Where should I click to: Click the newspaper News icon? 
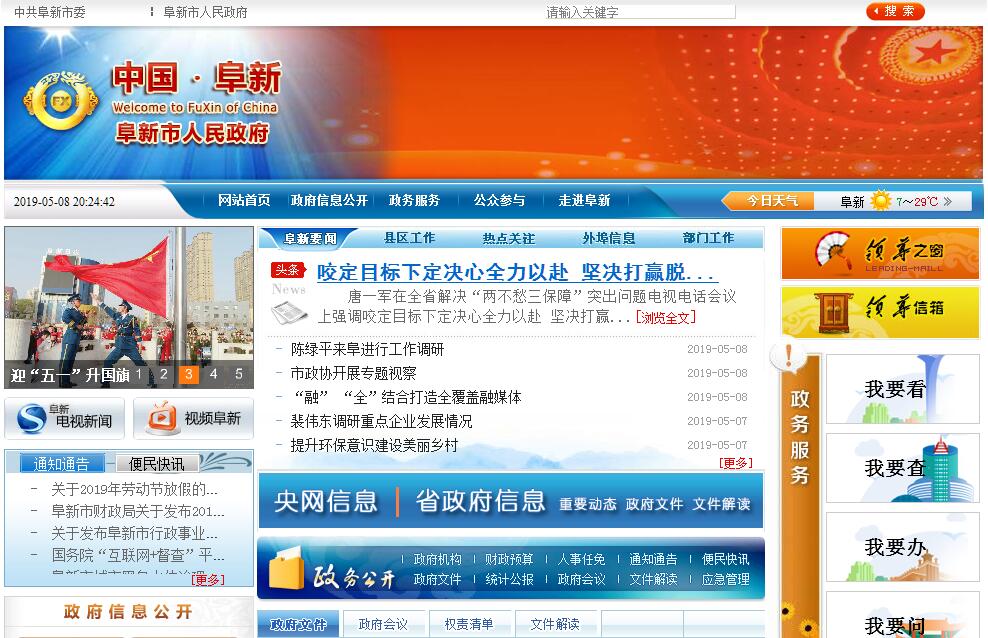point(289,301)
